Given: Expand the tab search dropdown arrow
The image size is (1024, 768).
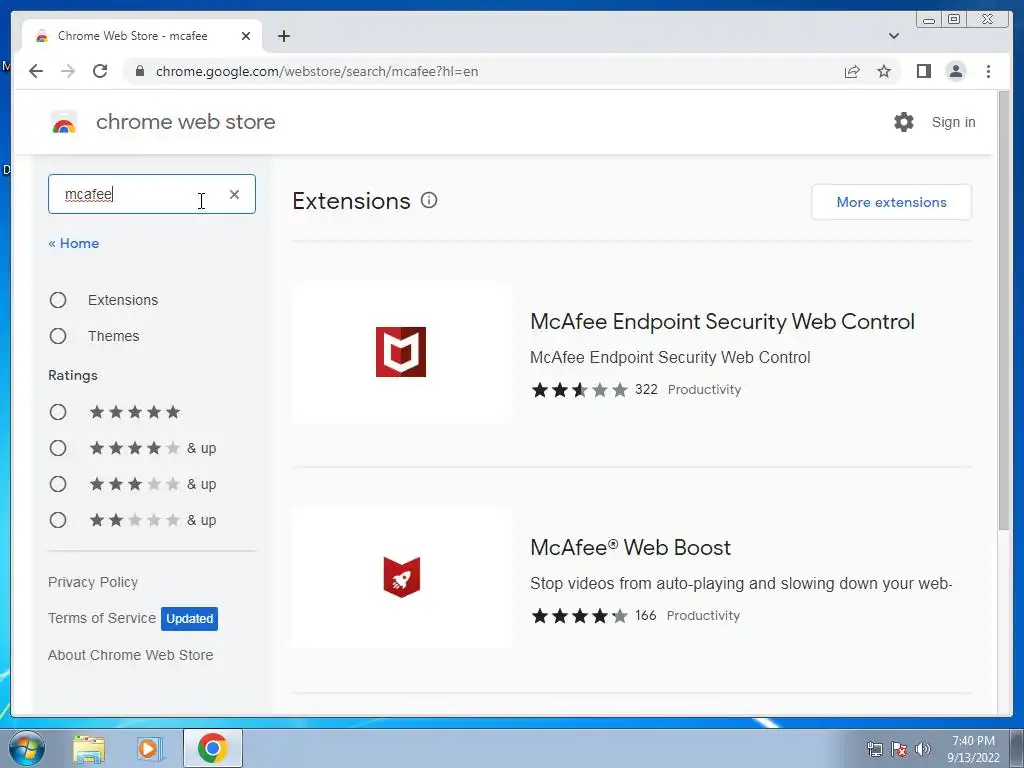Looking at the screenshot, I should point(893,36).
